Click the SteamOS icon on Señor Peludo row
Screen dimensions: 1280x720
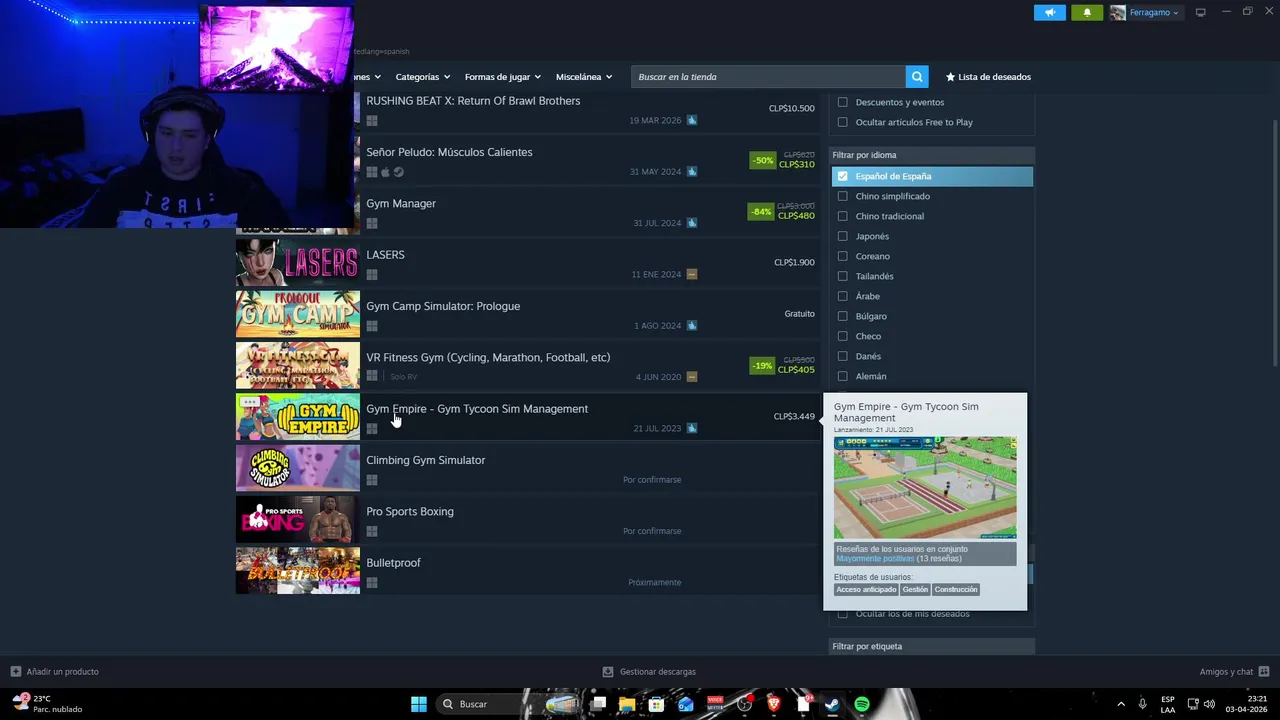[x=398, y=172]
